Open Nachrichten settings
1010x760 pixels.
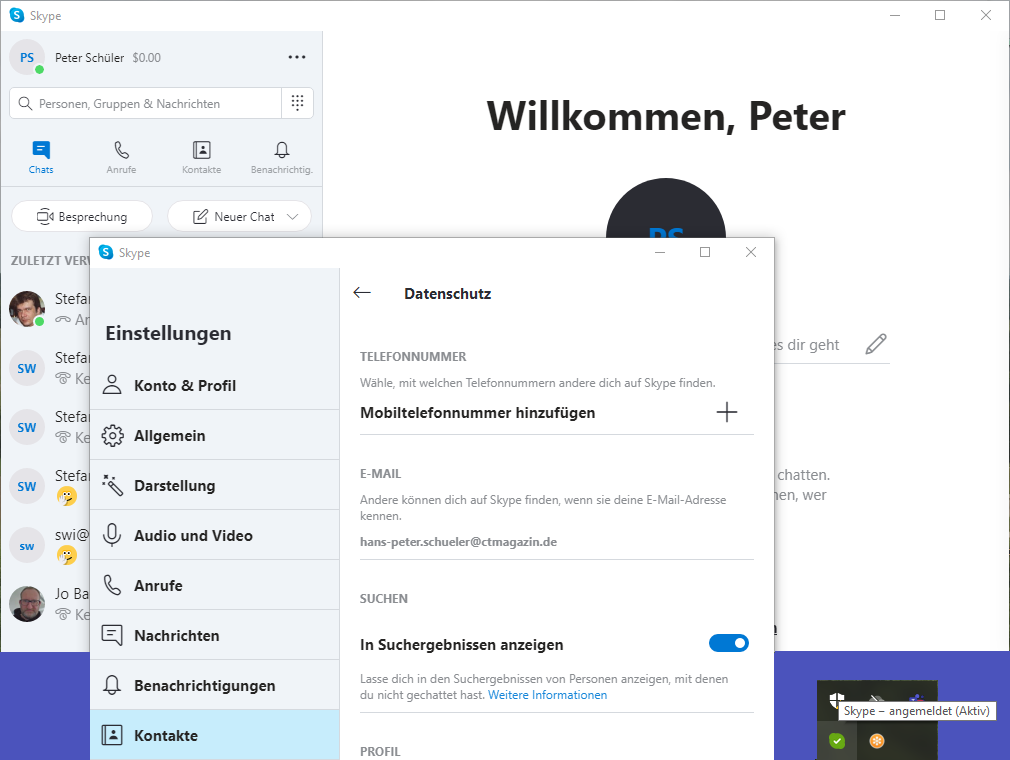[214, 636]
